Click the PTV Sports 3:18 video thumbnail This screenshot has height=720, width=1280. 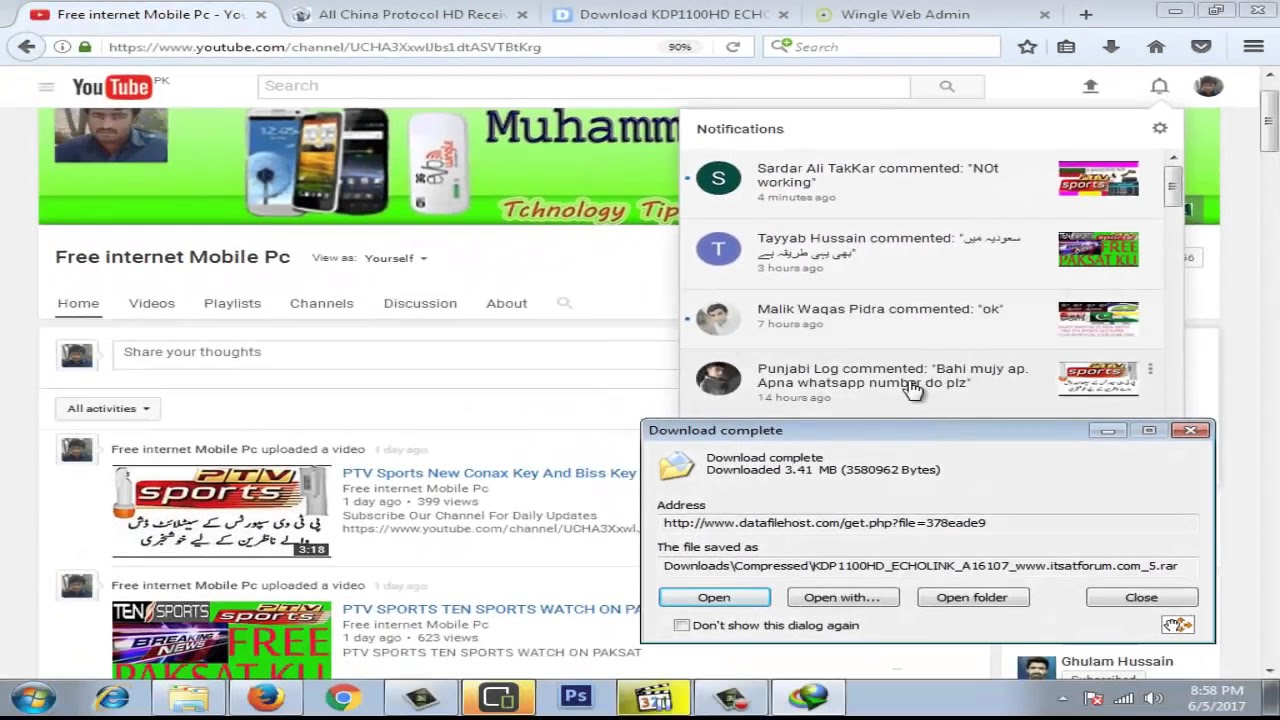pyautogui.click(x=221, y=511)
